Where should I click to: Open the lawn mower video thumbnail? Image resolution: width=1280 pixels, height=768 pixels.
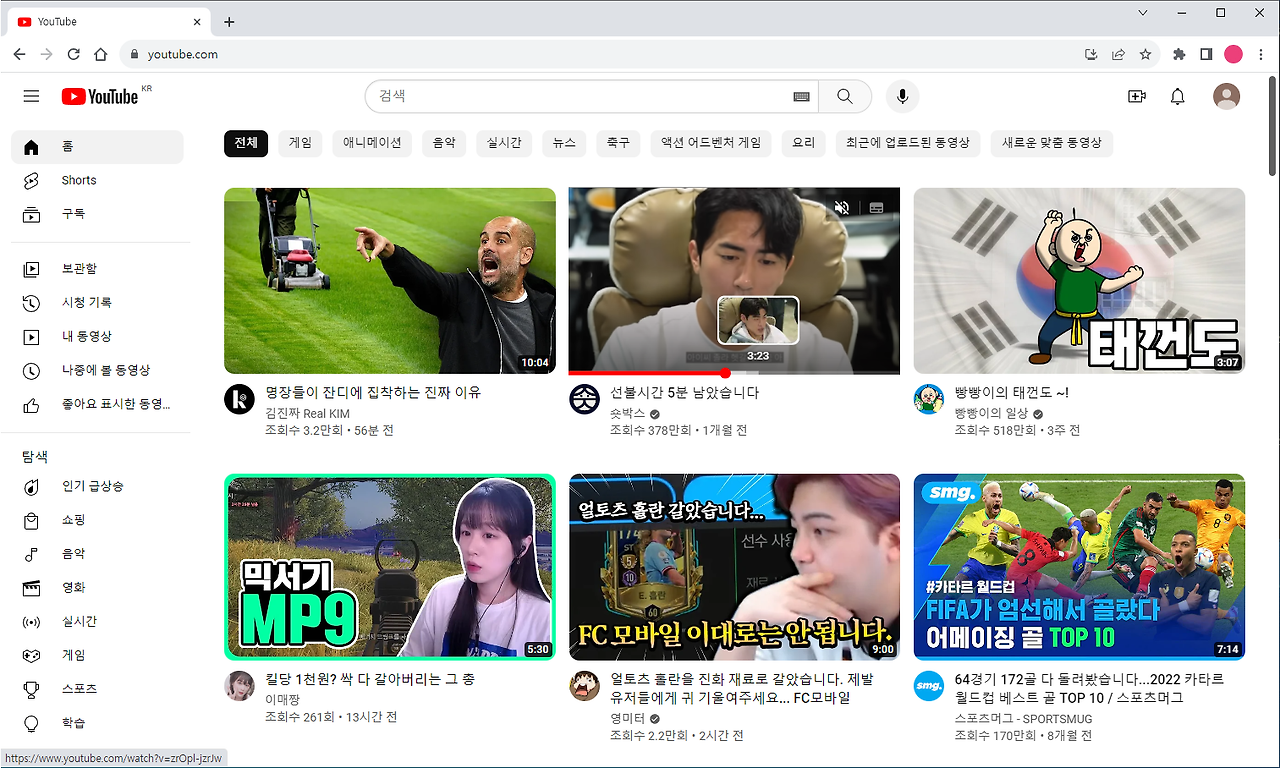click(x=390, y=281)
